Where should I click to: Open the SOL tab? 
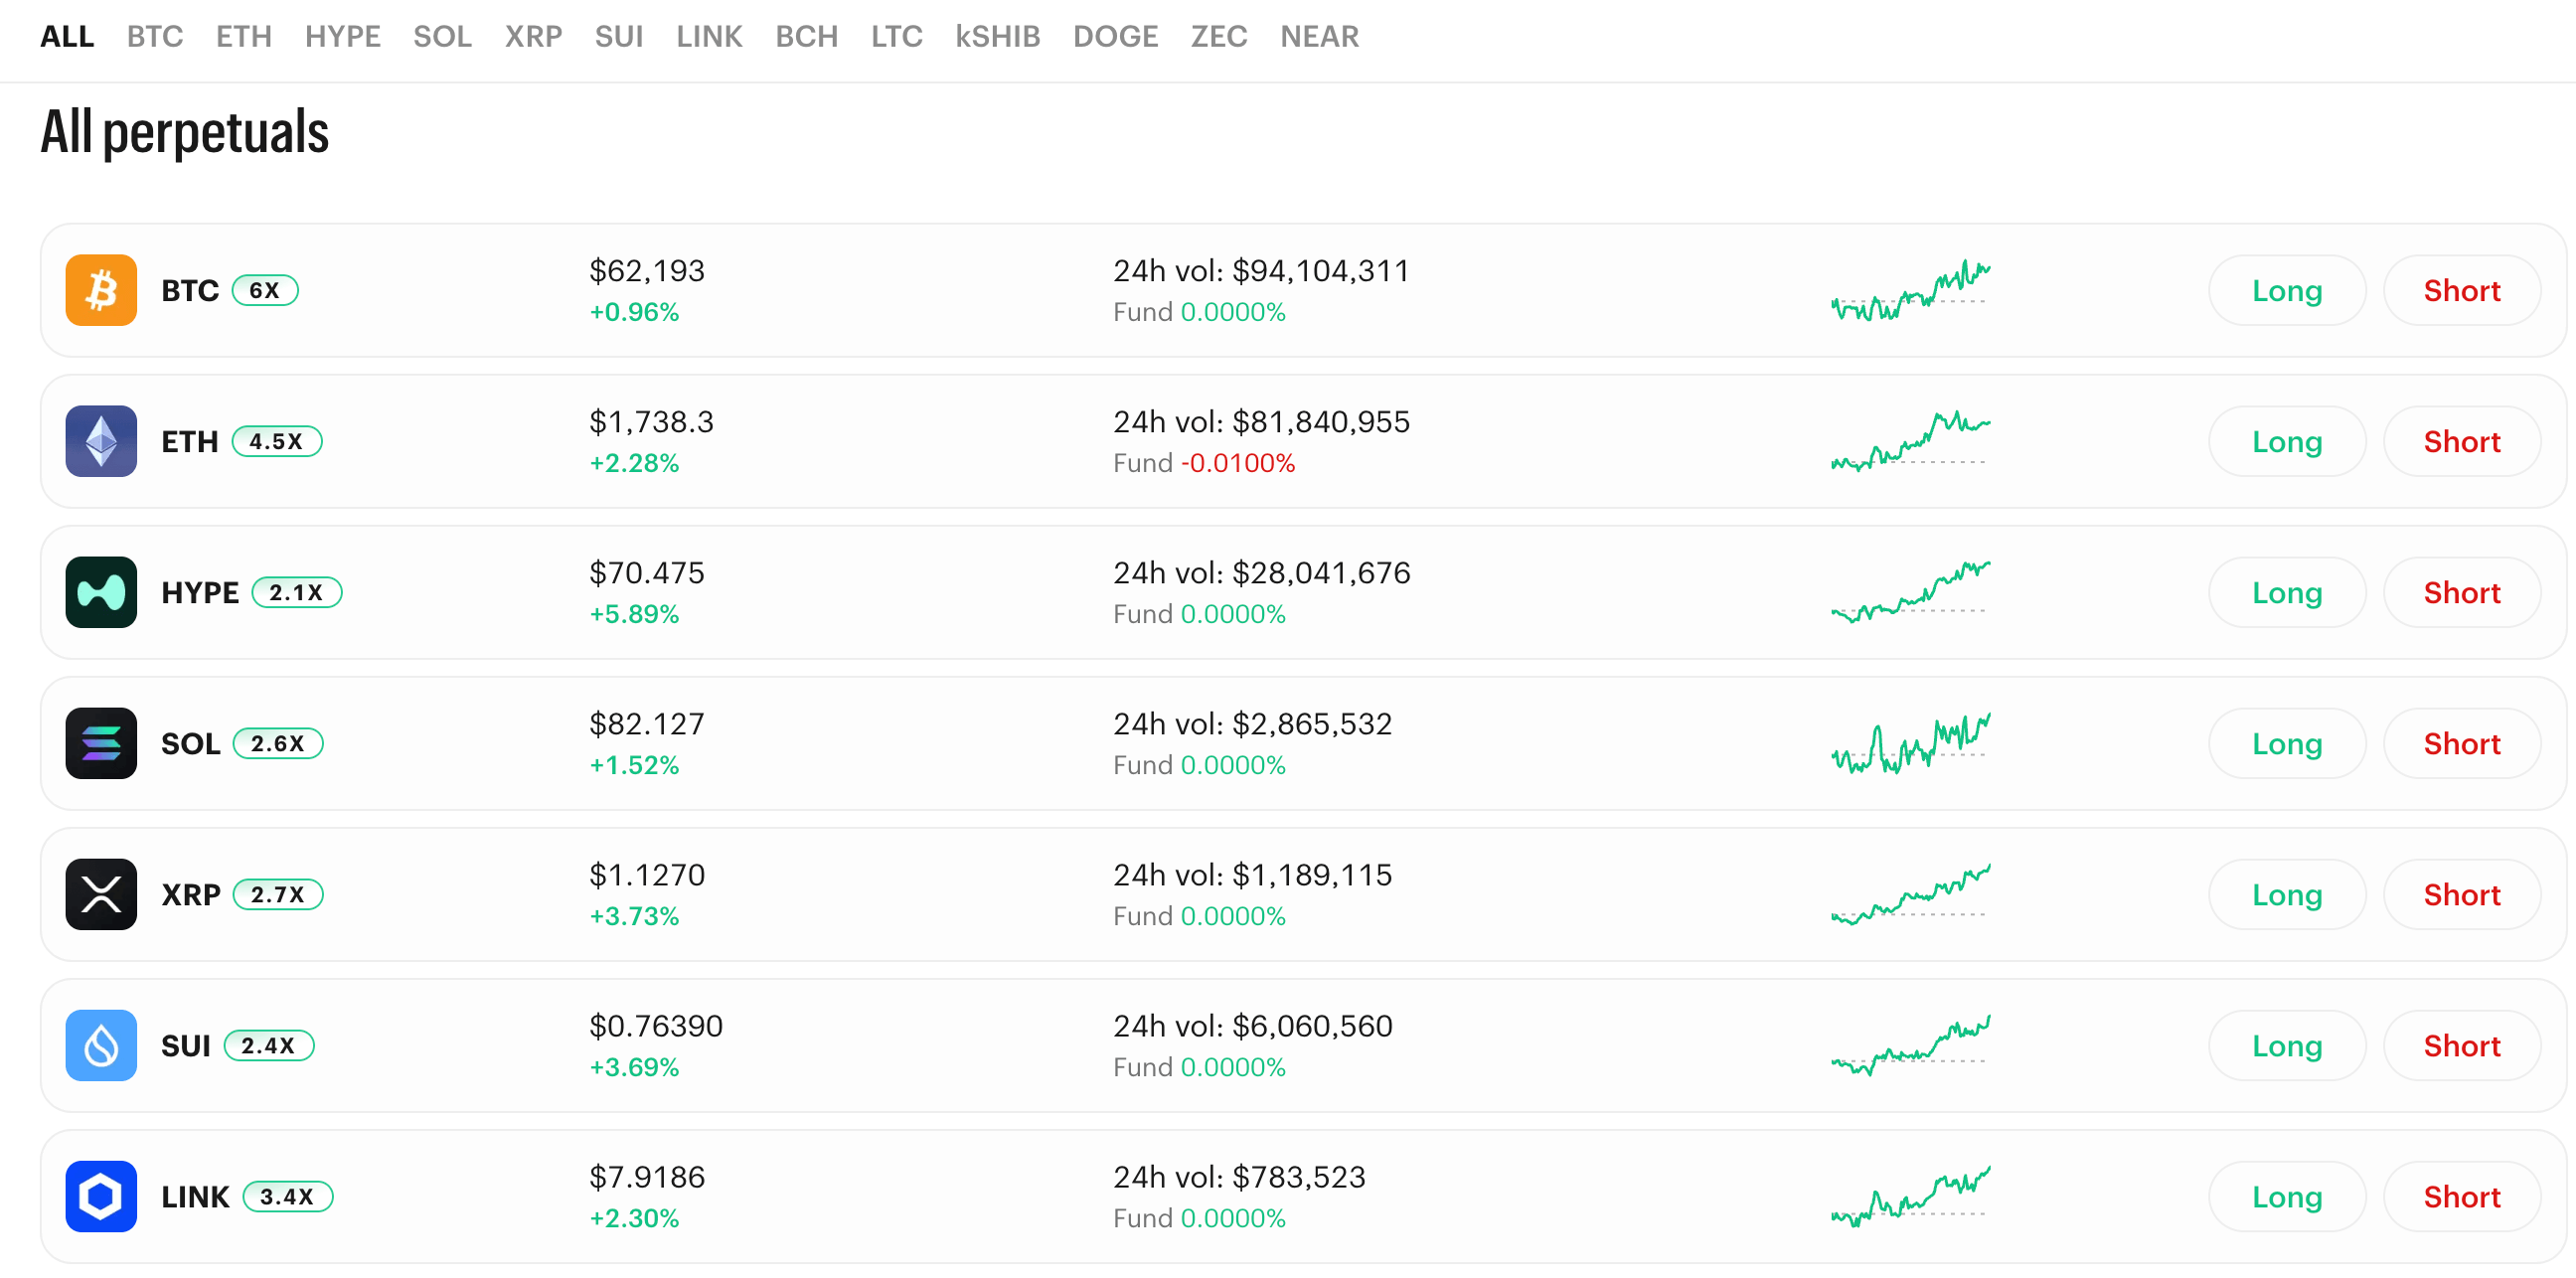[x=442, y=37]
